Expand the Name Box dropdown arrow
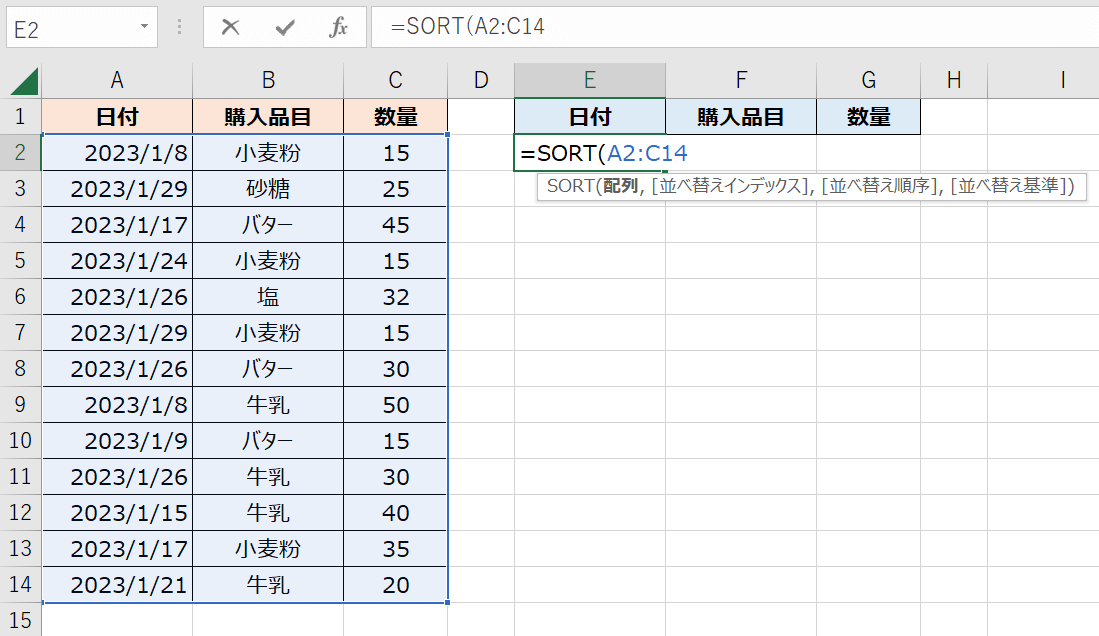The width and height of the screenshot is (1099, 636). (146, 27)
